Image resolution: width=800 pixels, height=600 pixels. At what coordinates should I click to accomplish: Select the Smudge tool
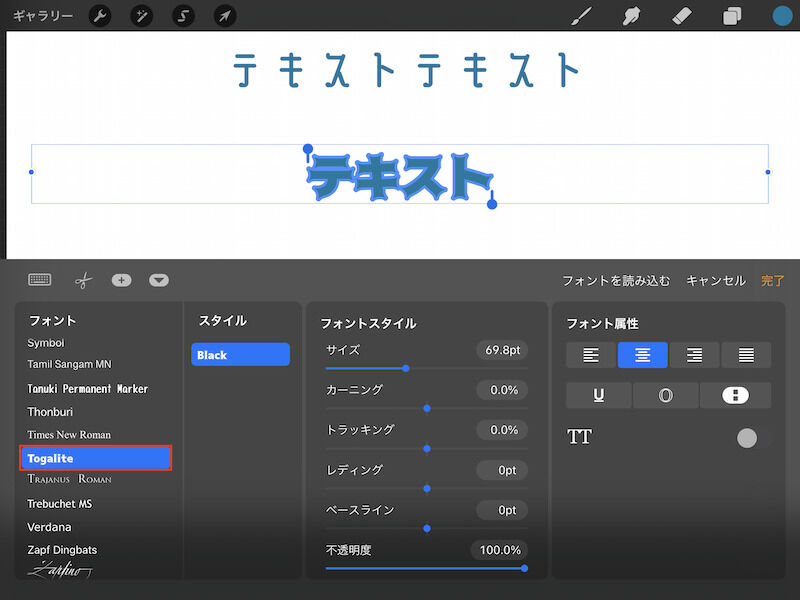click(632, 16)
